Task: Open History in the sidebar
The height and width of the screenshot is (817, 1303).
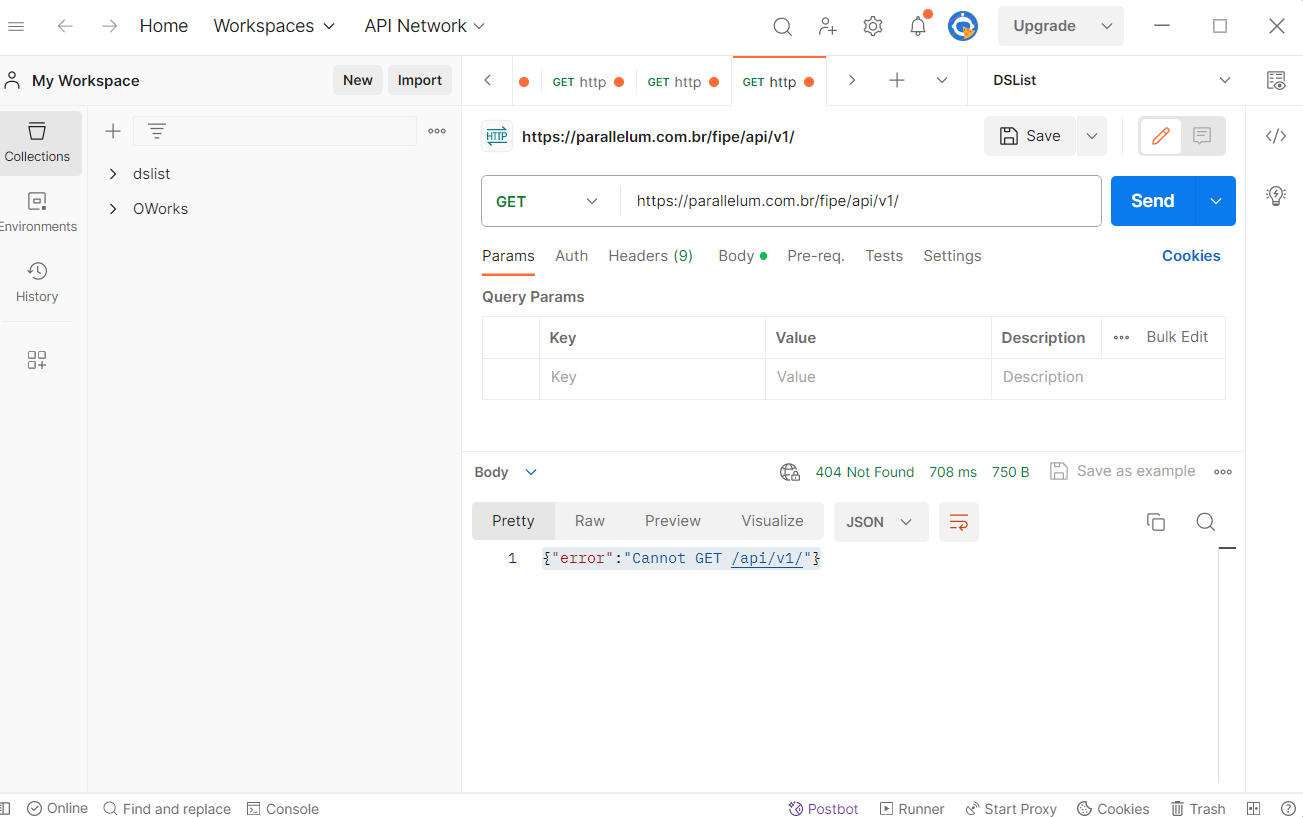Action: pos(37,282)
